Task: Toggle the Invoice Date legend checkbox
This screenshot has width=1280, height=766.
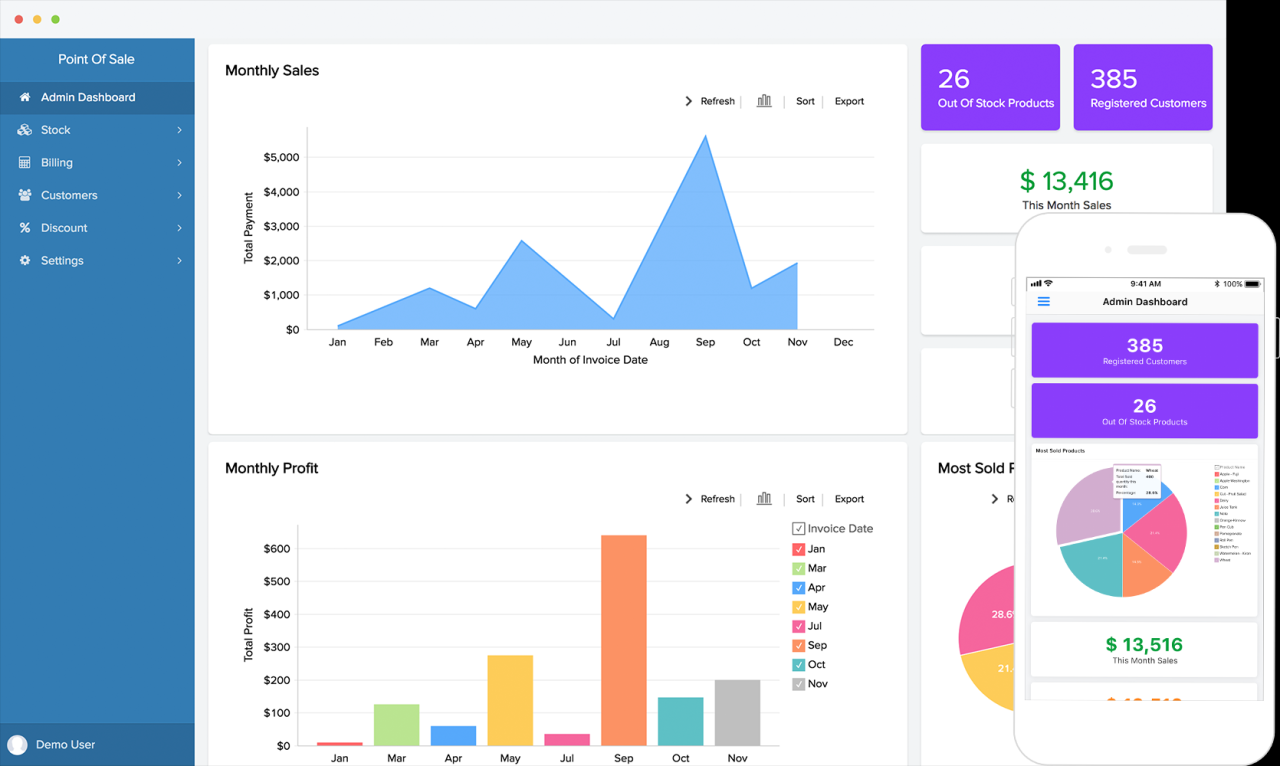Action: coord(798,529)
